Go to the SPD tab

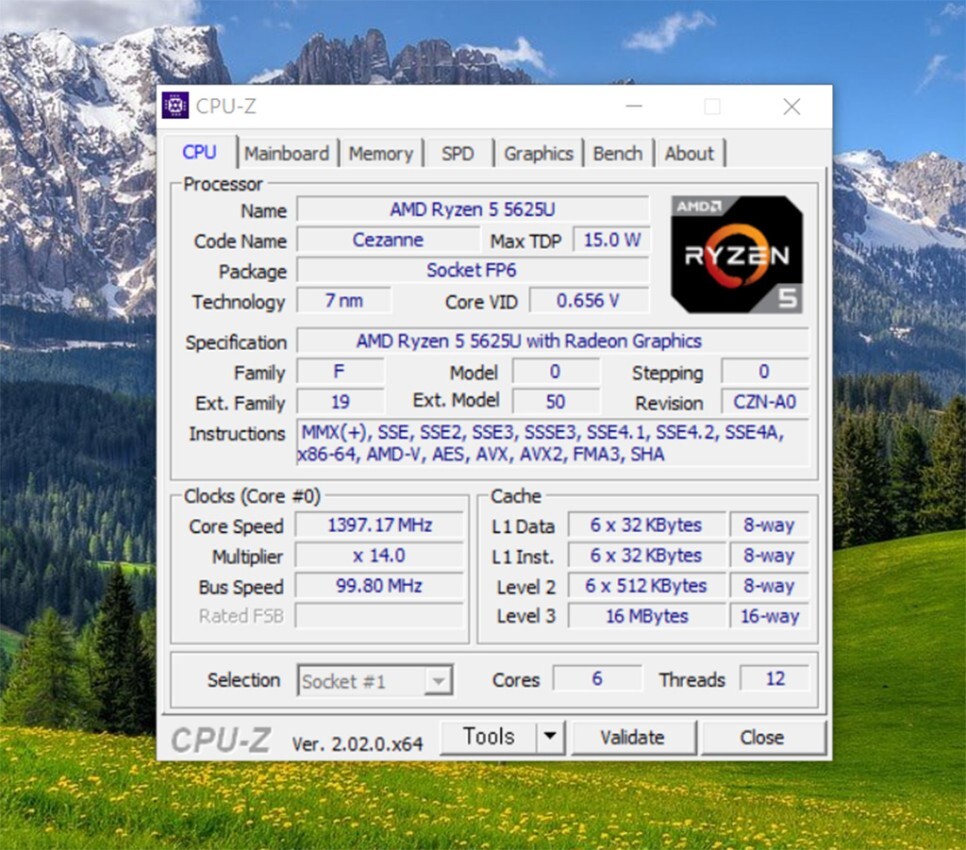tap(458, 153)
